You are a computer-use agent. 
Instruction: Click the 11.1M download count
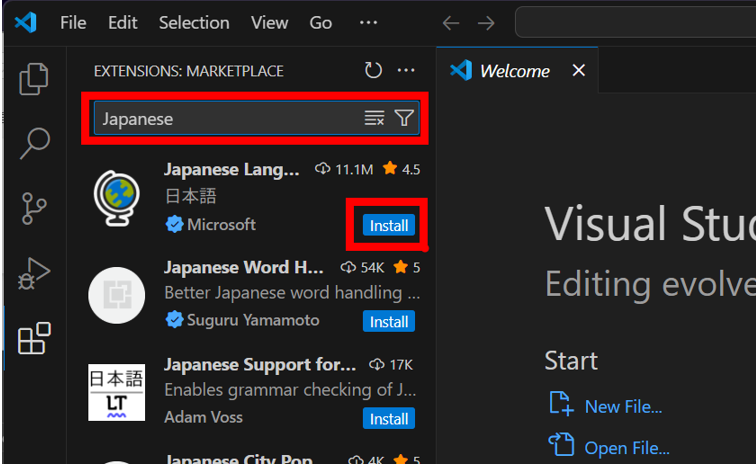344,170
